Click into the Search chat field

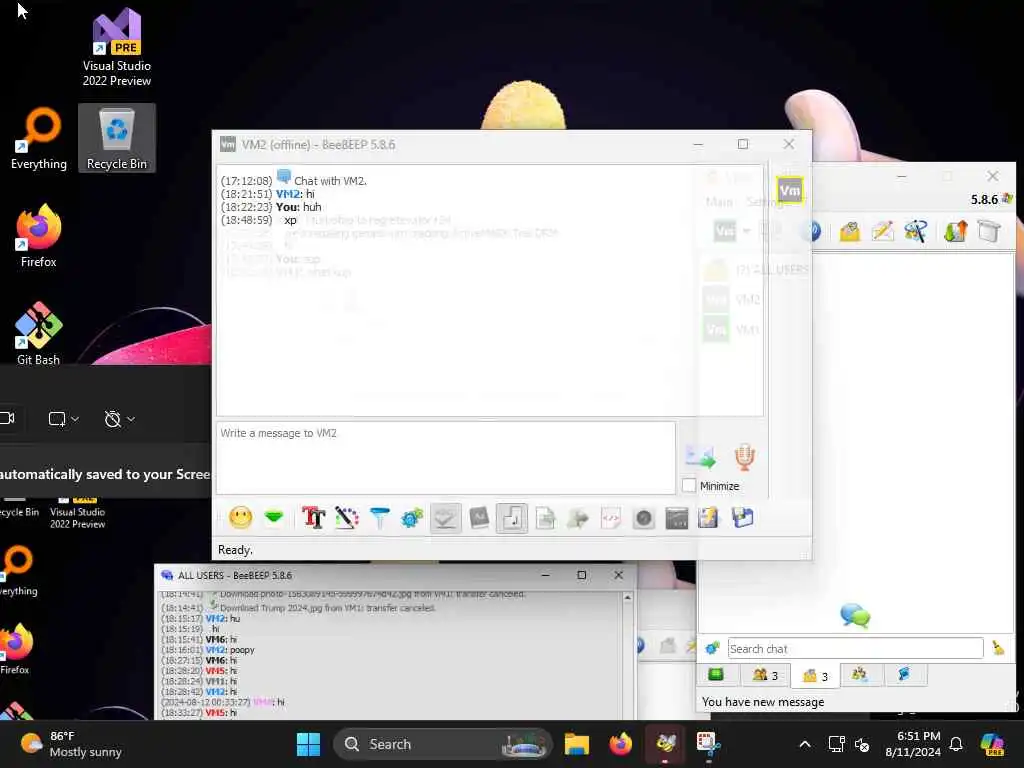coord(855,648)
